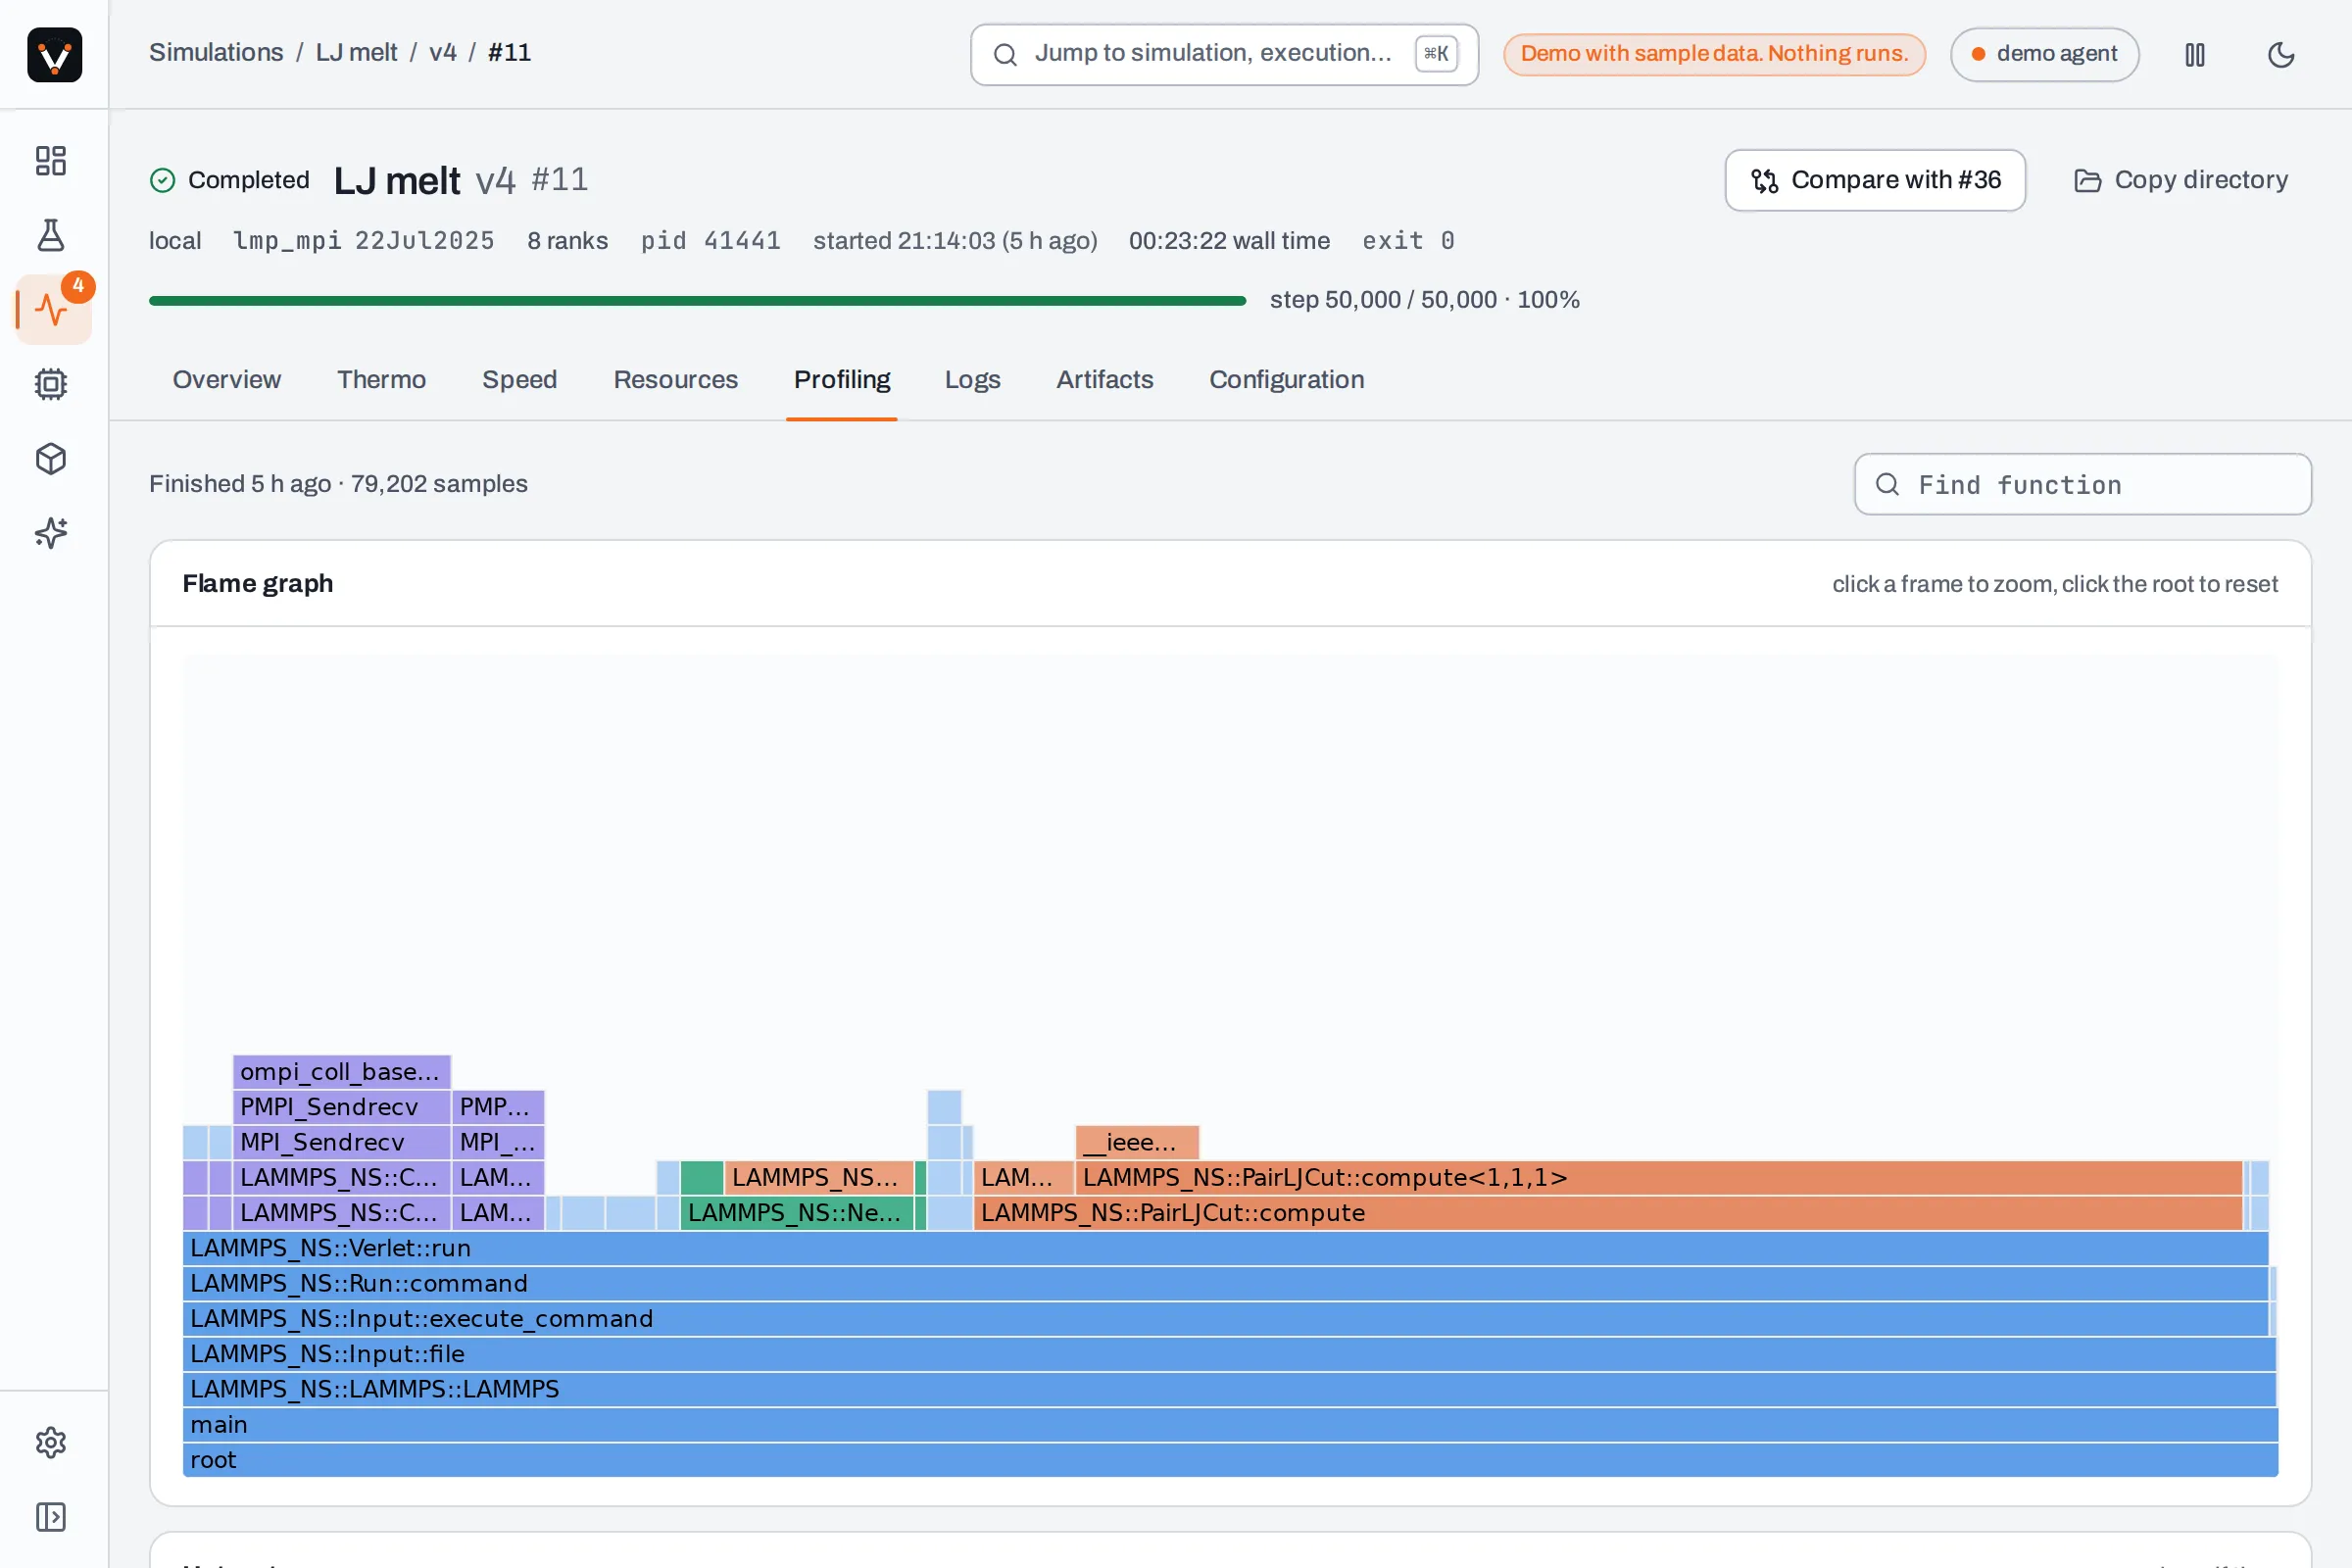Zoom into __ieee... flame graph frame
This screenshot has width=2352, height=1568.
coord(1137,1142)
